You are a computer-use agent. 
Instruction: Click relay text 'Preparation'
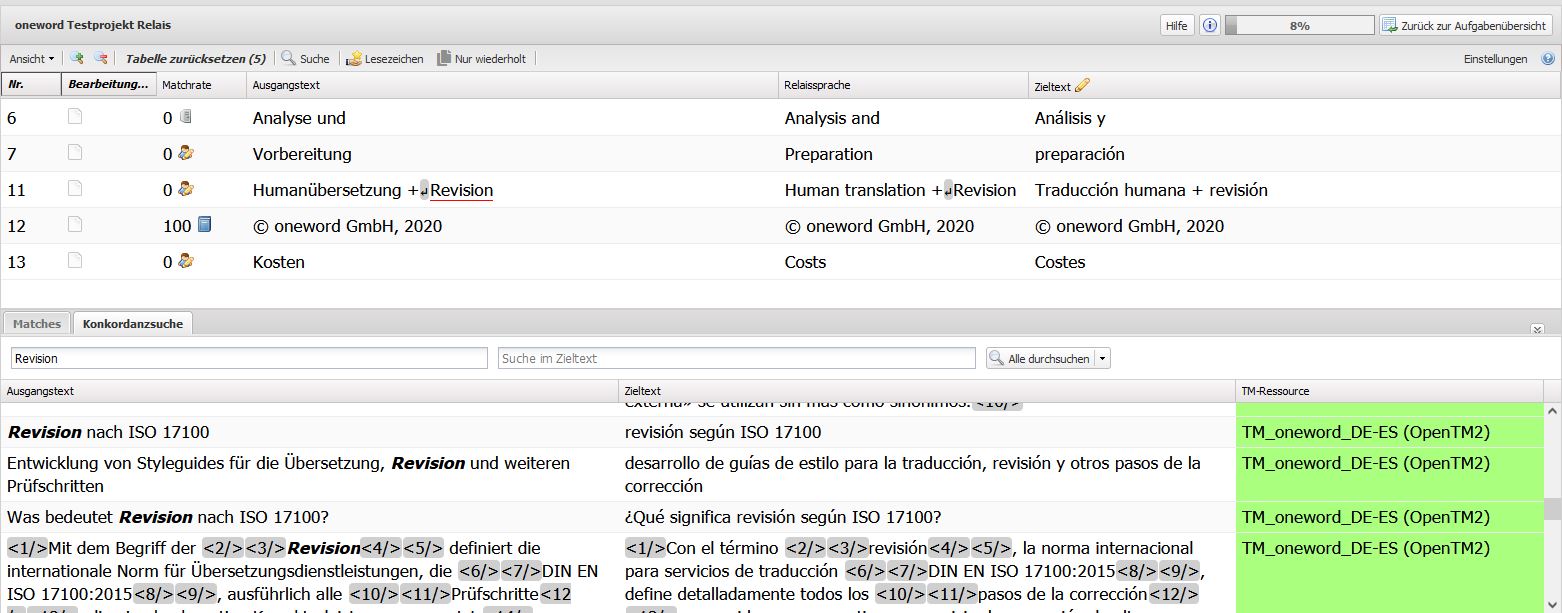coord(829,154)
